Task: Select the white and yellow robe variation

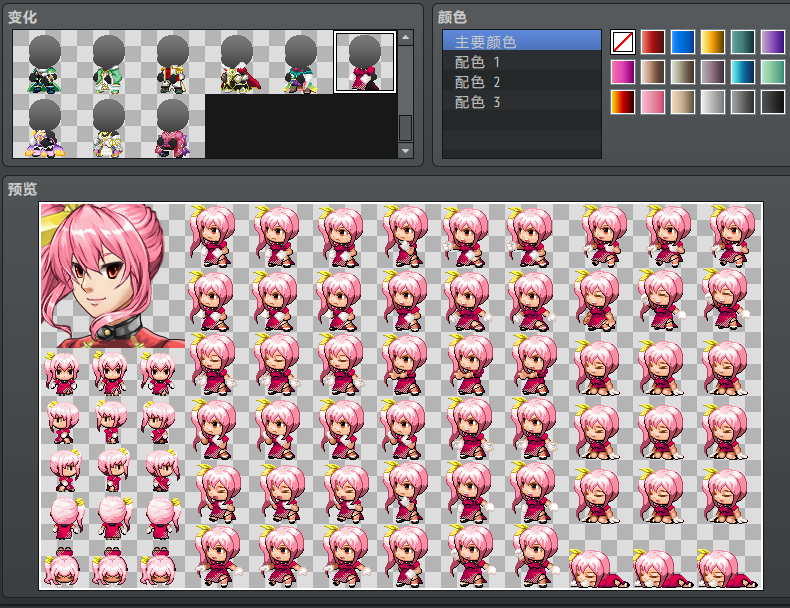Action: (109, 126)
